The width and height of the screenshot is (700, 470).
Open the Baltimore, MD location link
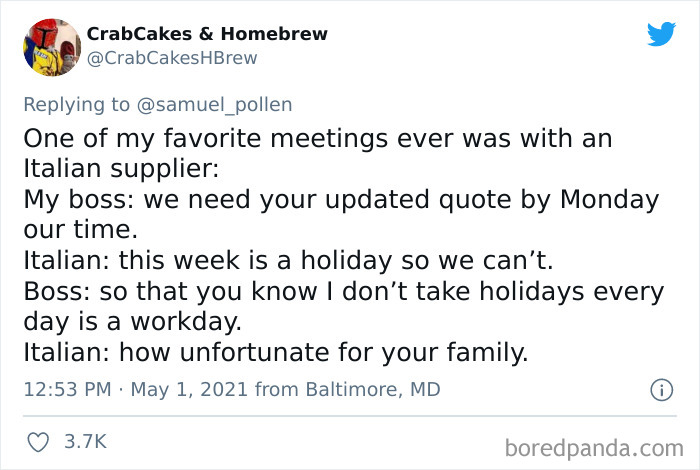point(373,389)
